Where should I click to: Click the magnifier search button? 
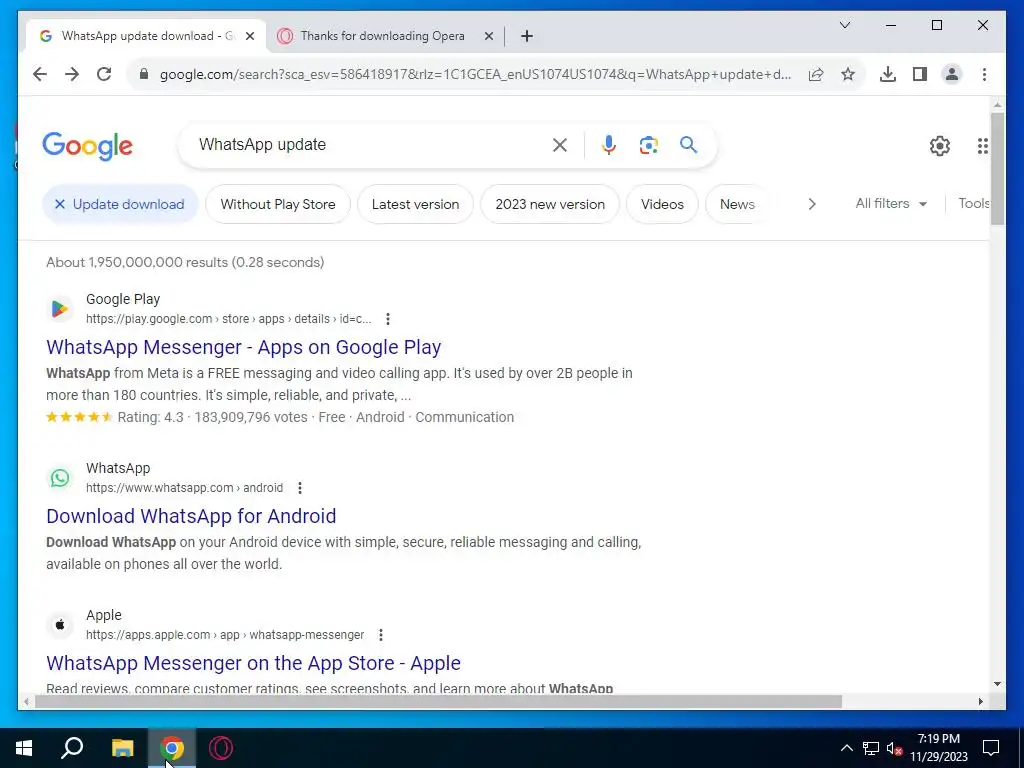point(688,144)
